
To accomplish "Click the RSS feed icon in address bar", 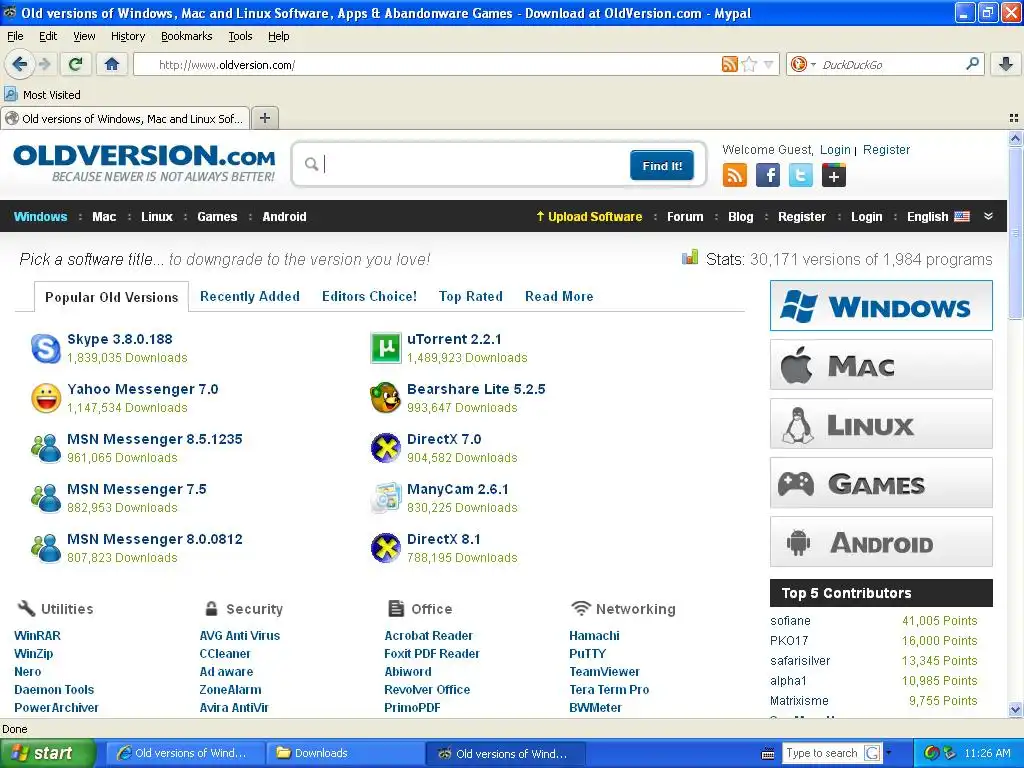I will [x=729, y=64].
